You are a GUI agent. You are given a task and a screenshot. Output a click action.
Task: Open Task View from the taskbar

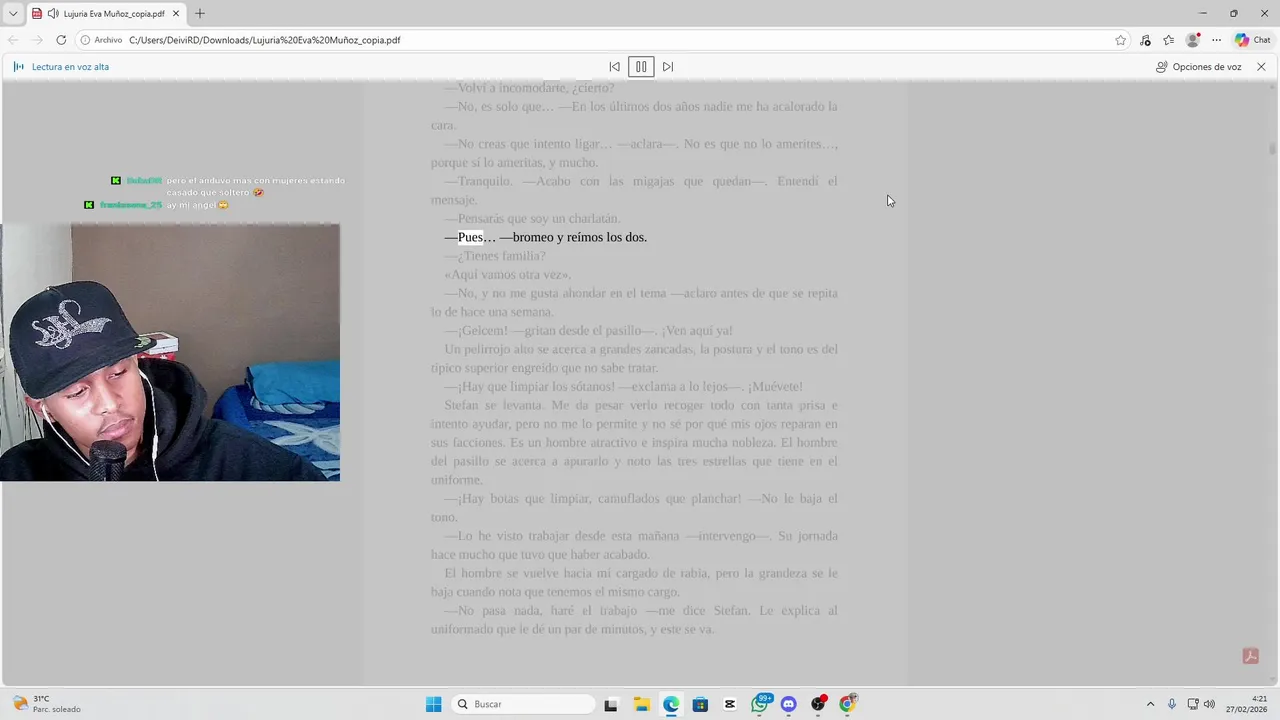click(x=611, y=704)
